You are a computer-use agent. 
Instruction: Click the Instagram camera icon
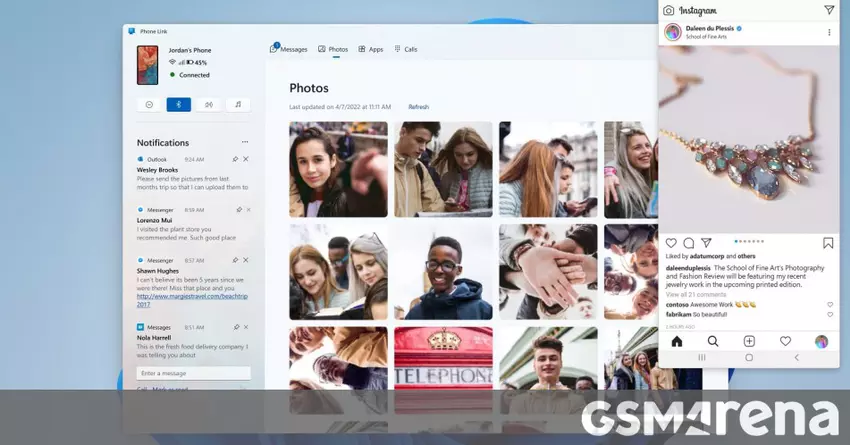(x=669, y=10)
